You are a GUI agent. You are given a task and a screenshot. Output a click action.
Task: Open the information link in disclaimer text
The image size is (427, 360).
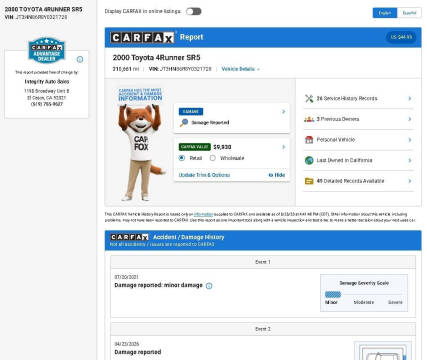pos(203,214)
